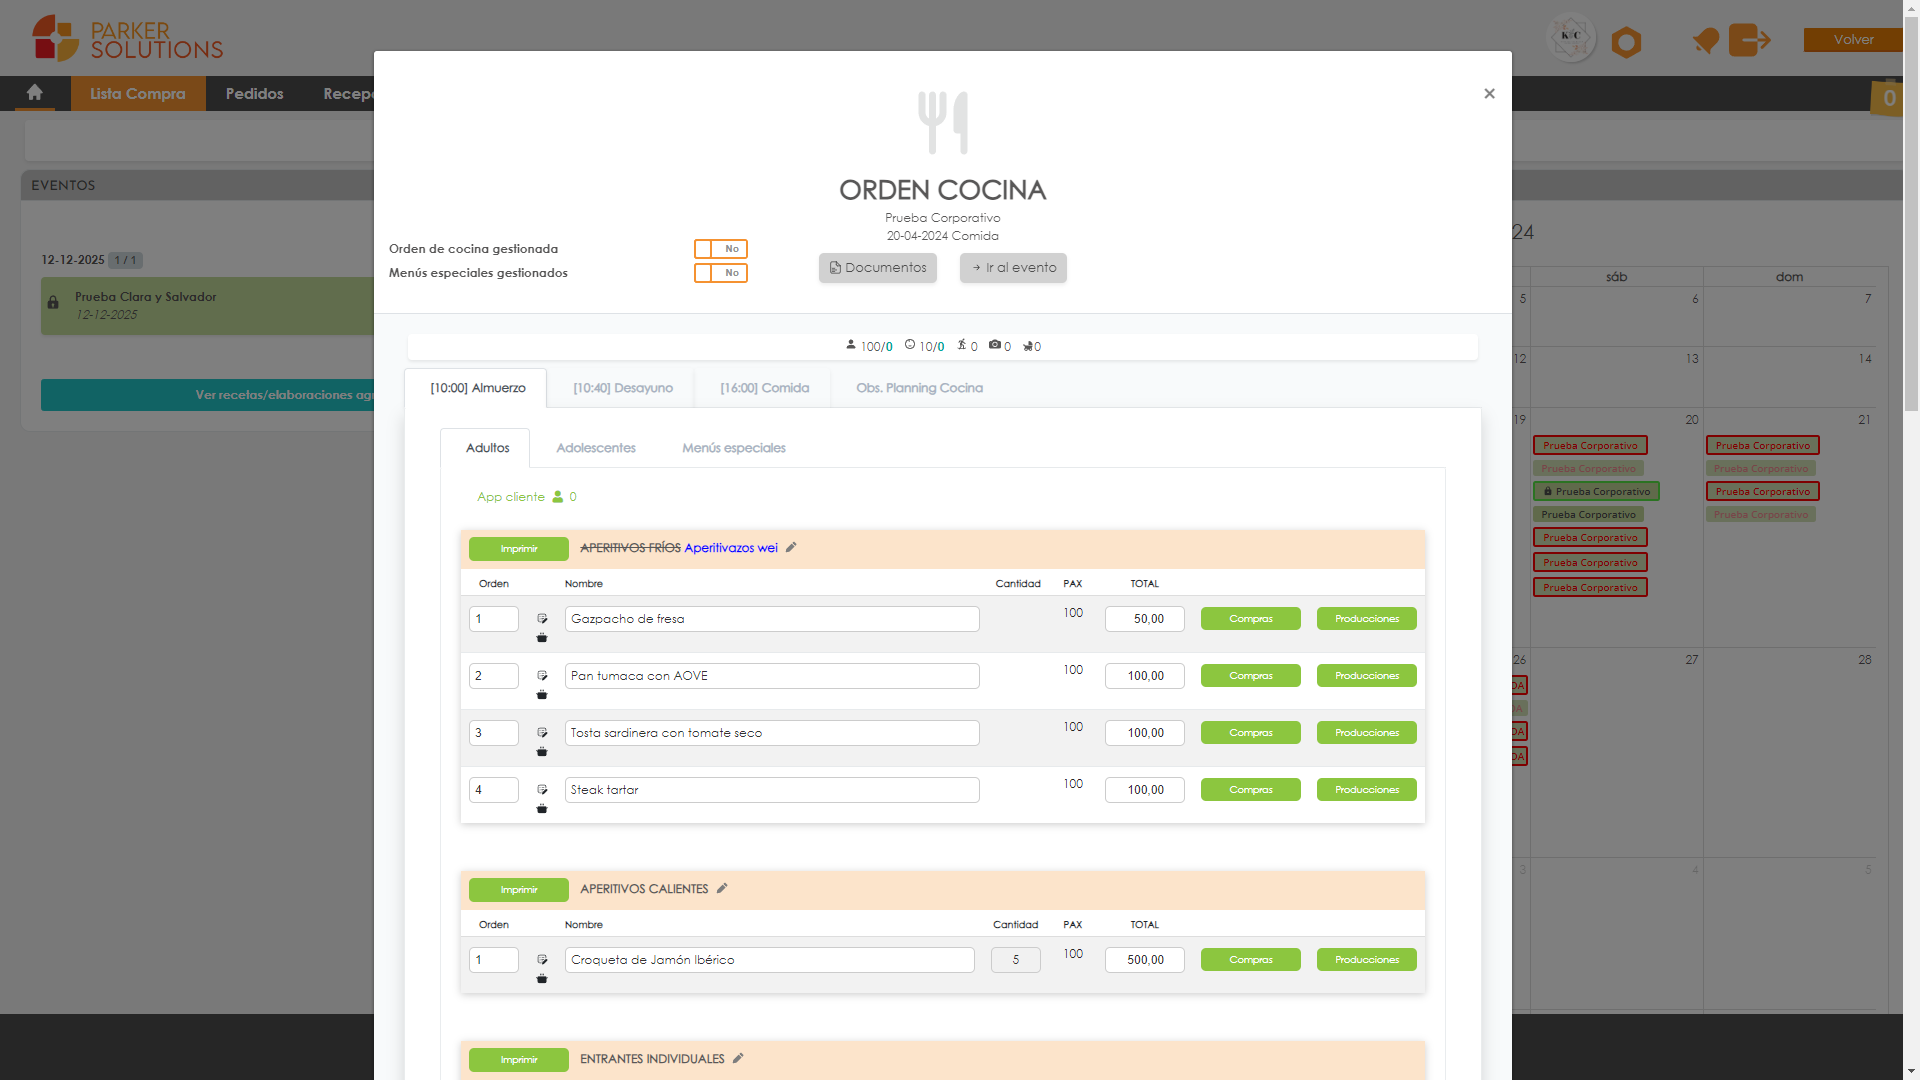The height and width of the screenshot is (1080, 1920).
Task: Click the edit-note icon for Croqueta de Jamón Ibérico
Action: (542, 960)
